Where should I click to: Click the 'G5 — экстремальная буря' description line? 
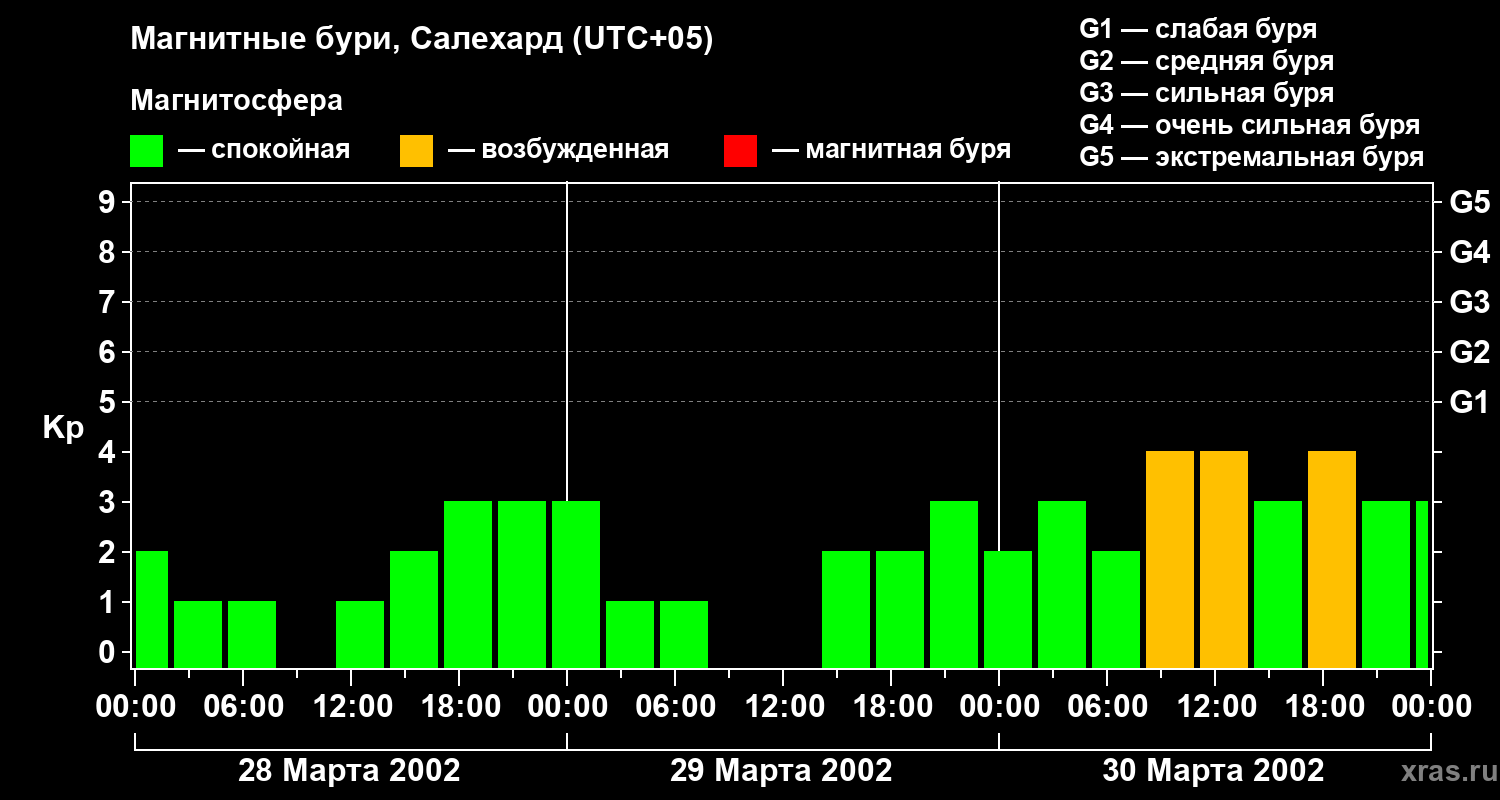(1252, 157)
